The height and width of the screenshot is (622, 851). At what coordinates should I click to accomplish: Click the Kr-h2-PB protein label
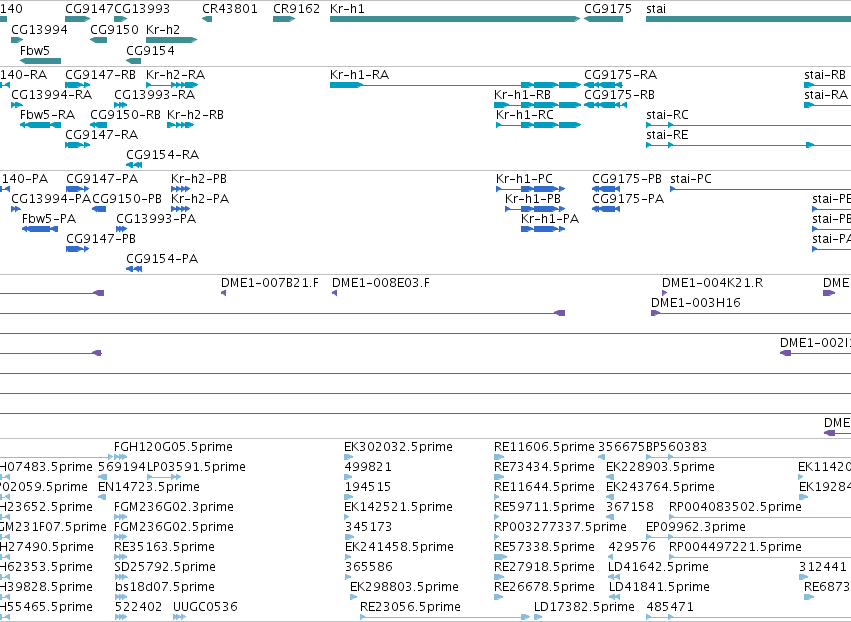(199, 179)
